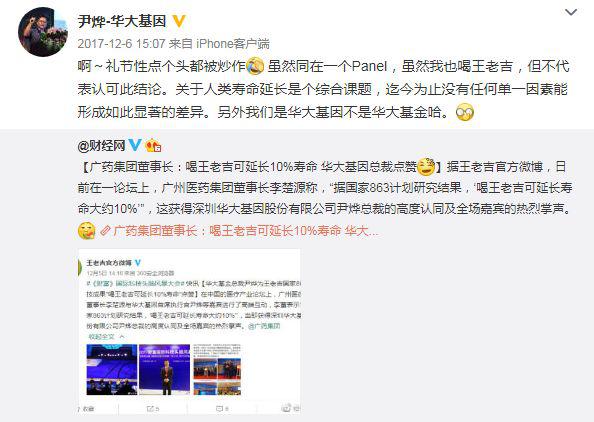Click the yellow V verification badge

pos(179,21)
